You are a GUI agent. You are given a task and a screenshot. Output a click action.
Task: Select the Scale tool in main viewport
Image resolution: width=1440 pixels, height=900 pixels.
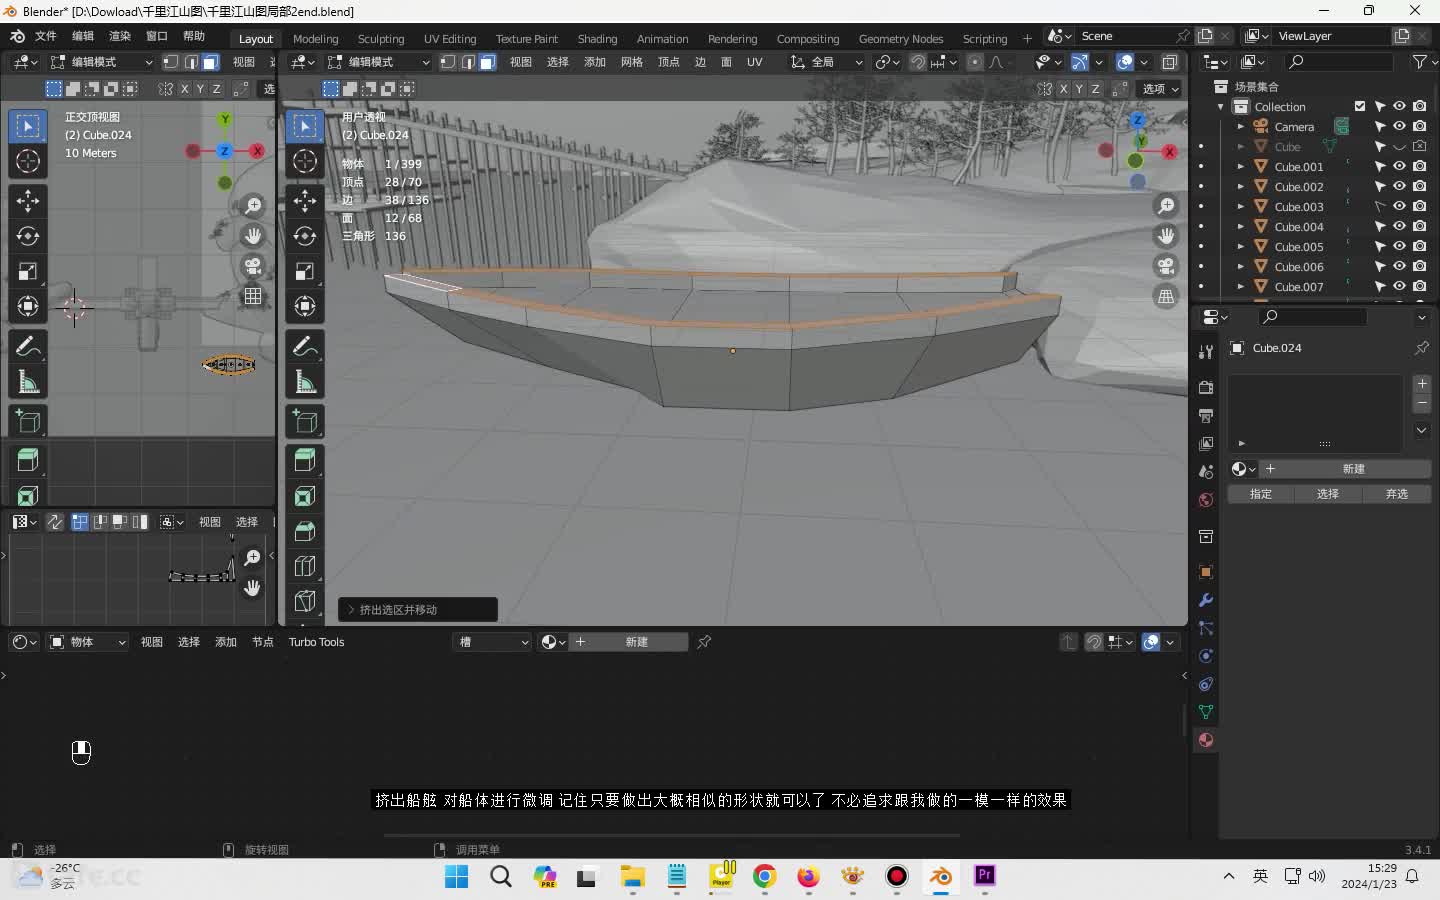coord(305,271)
